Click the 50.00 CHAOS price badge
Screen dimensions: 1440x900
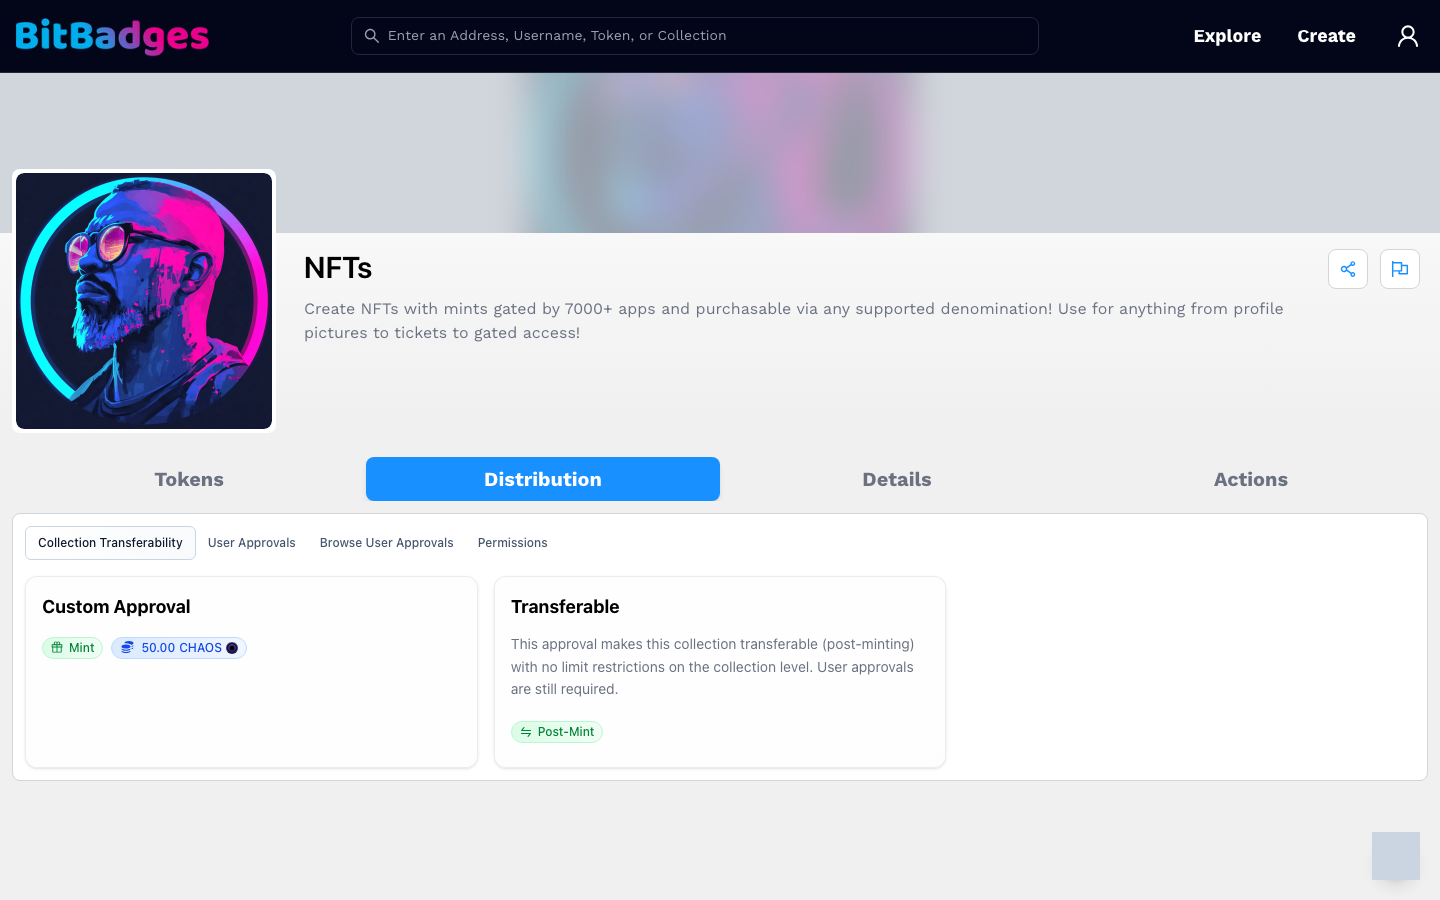(179, 648)
